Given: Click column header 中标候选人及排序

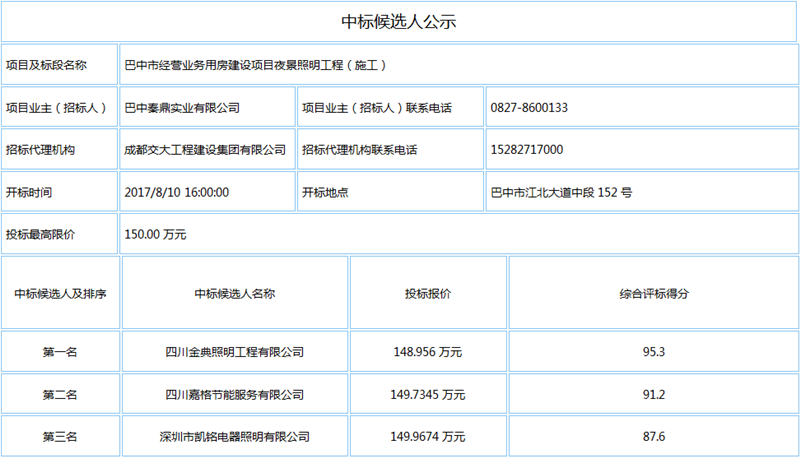Looking at the screenshot, I should click(x=60, y=293).
